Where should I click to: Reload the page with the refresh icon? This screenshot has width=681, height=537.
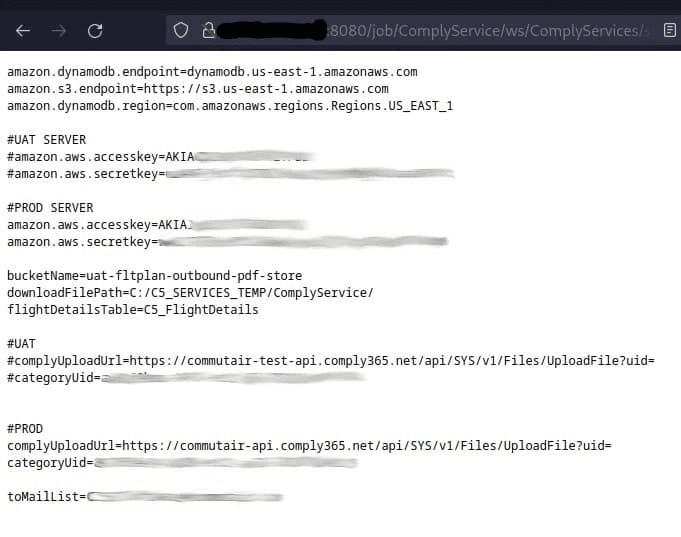(x=95, y=31)
